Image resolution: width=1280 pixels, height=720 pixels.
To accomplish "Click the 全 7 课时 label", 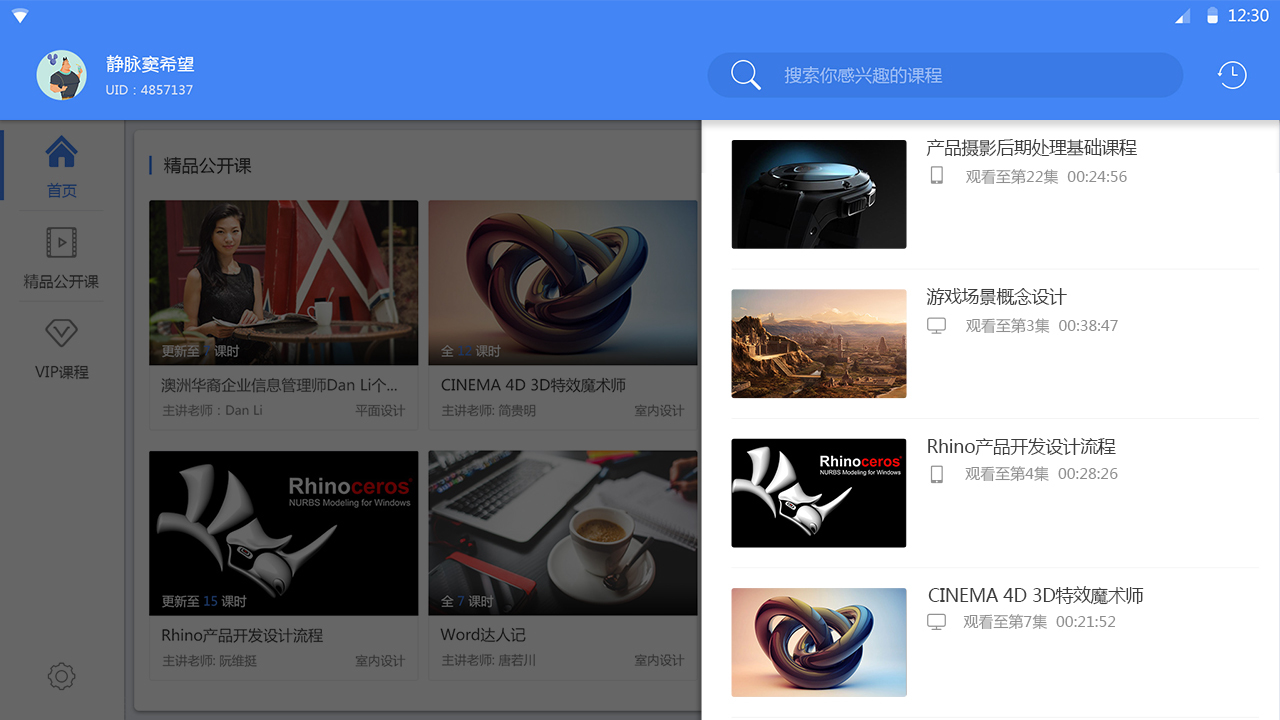I will (x=467, y=601).
